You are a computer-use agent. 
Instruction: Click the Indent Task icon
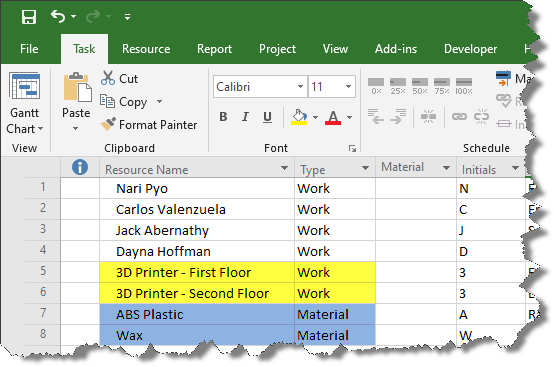pyautogui.click(x=398, y=117)
